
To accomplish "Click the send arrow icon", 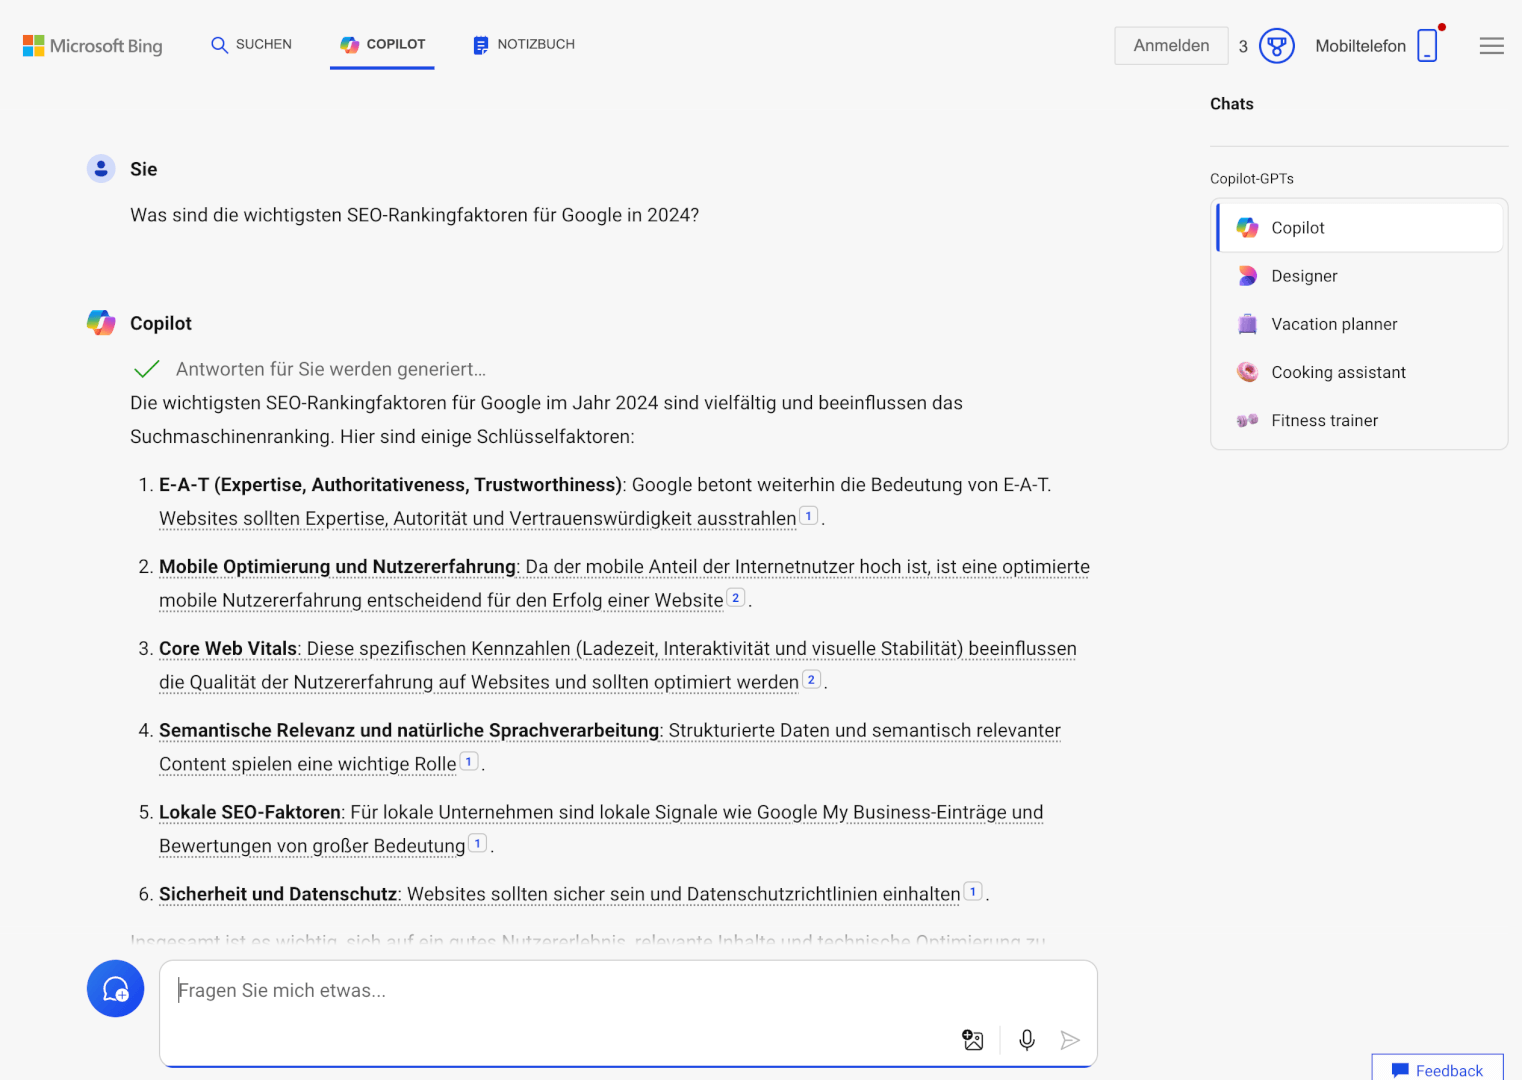I will click(1070, 1040).
